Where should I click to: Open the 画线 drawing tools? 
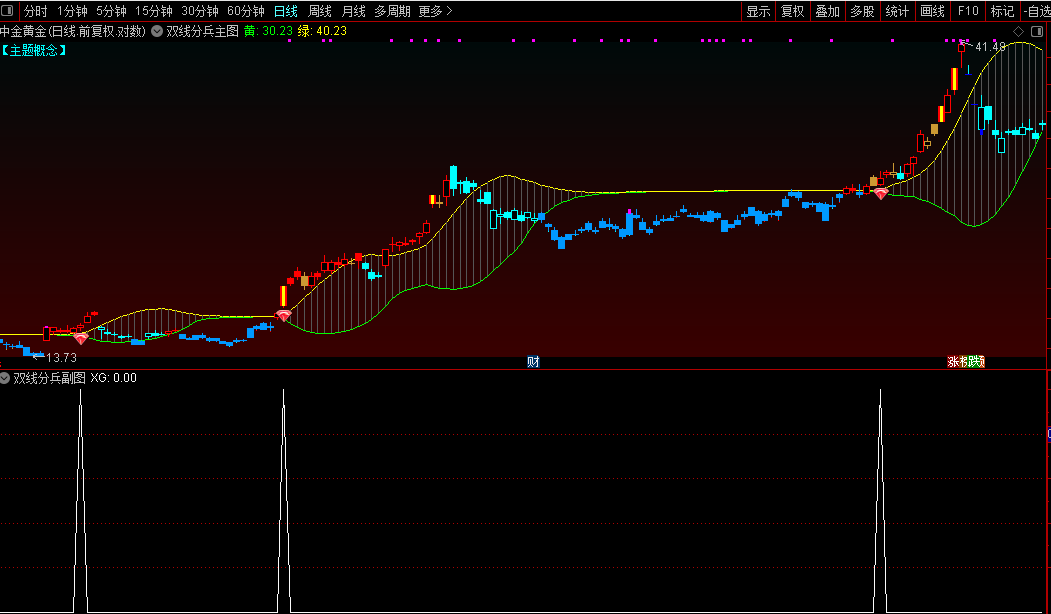[x=932, y=11]
